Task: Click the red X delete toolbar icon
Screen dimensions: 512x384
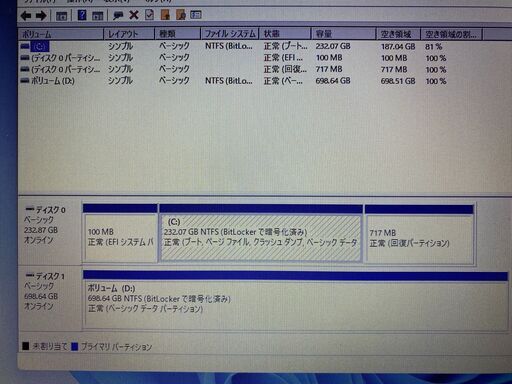Action: point(134,15)
